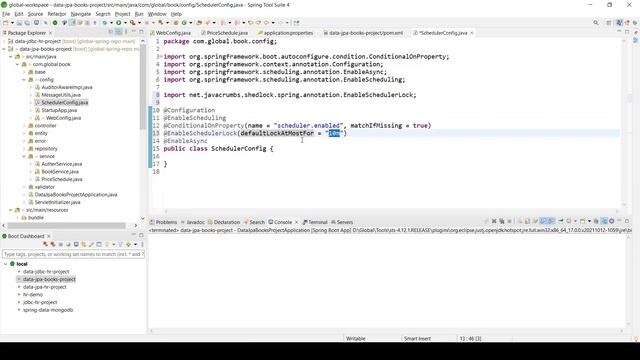640x360 pixels.
Task: Collapse the service package node
Action: coord(24,156)
